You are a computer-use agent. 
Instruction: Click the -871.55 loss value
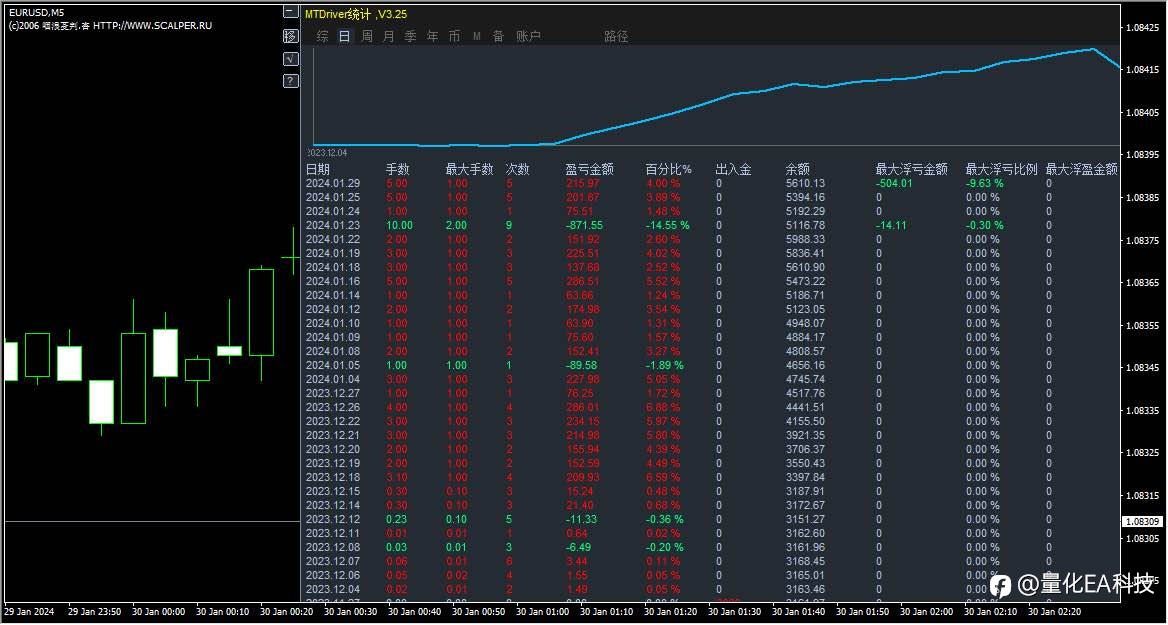point(583,225)
